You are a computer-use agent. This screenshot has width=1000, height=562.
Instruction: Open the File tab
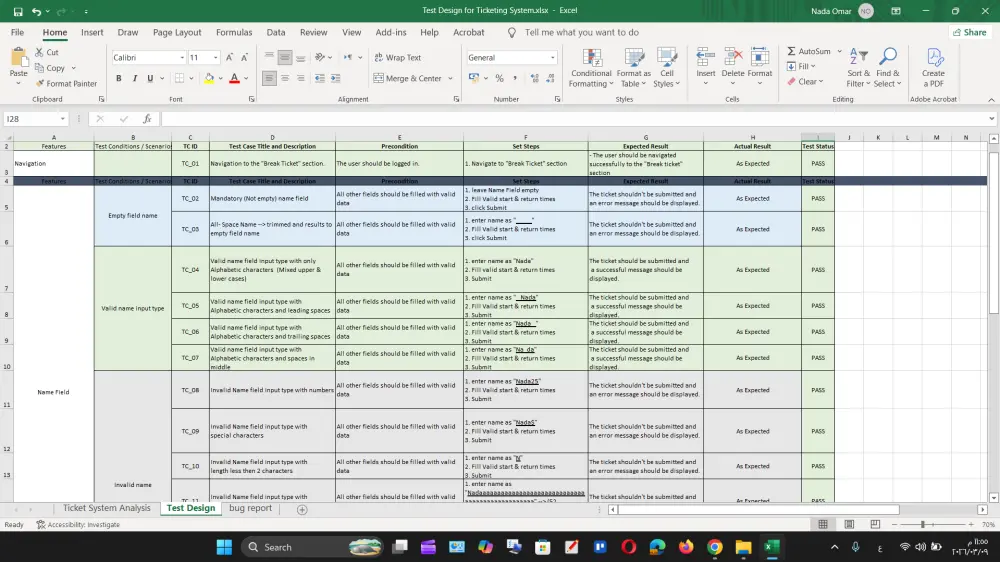point(17,33)
